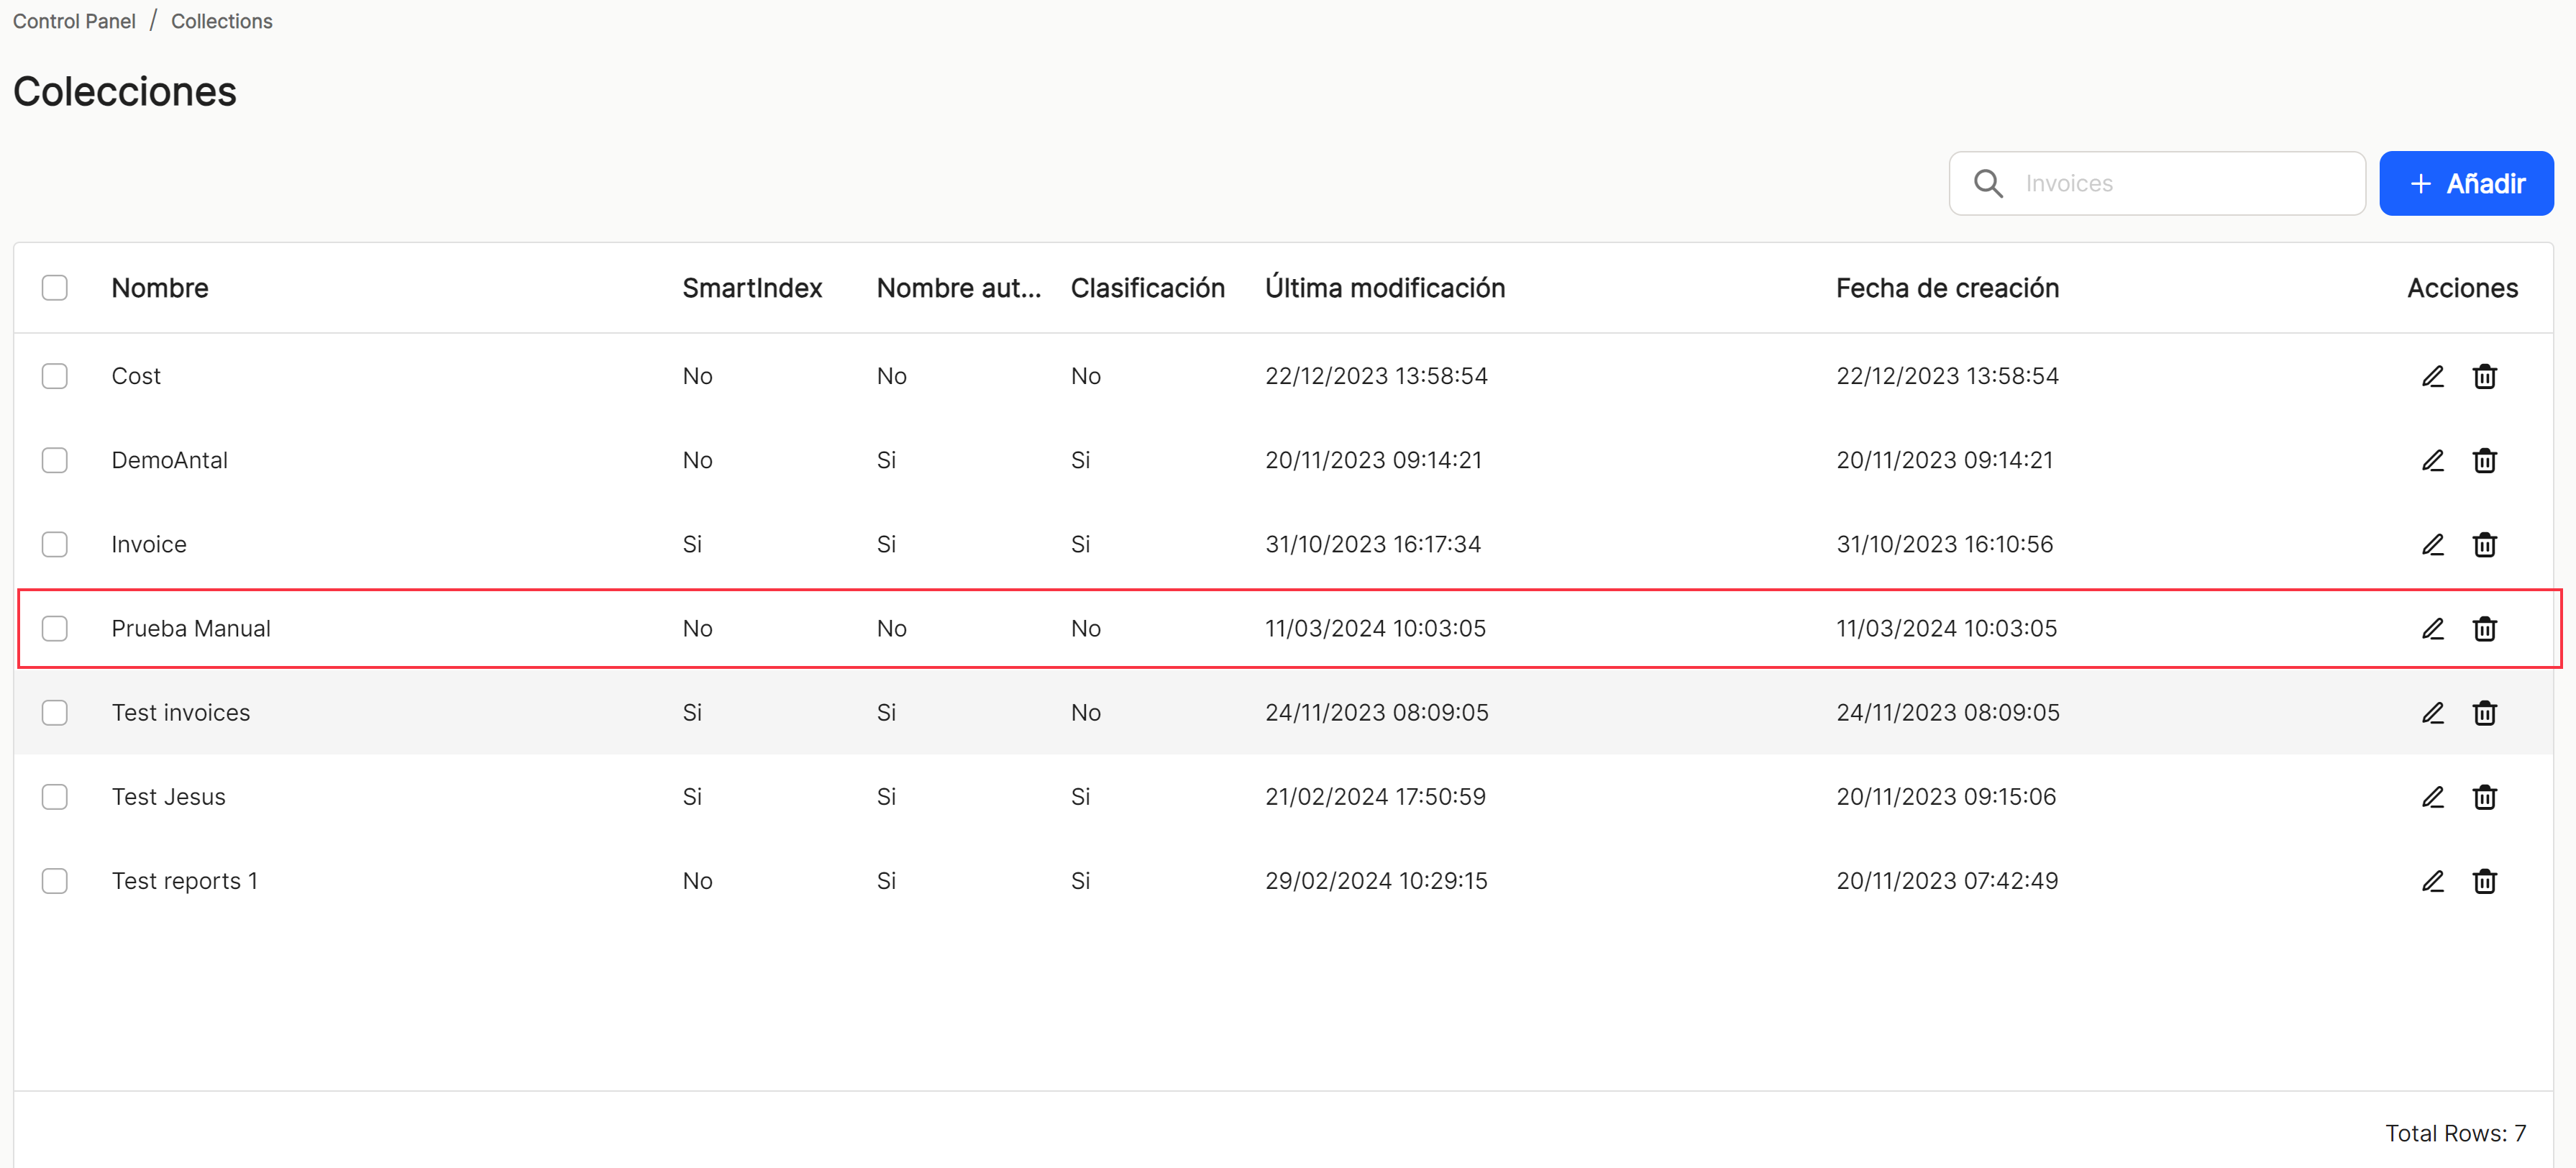Image resolution: width=2576 pixels, height=1168 pixels.
Task: Select the Test invoices name cell
Action: click(181, 712)
